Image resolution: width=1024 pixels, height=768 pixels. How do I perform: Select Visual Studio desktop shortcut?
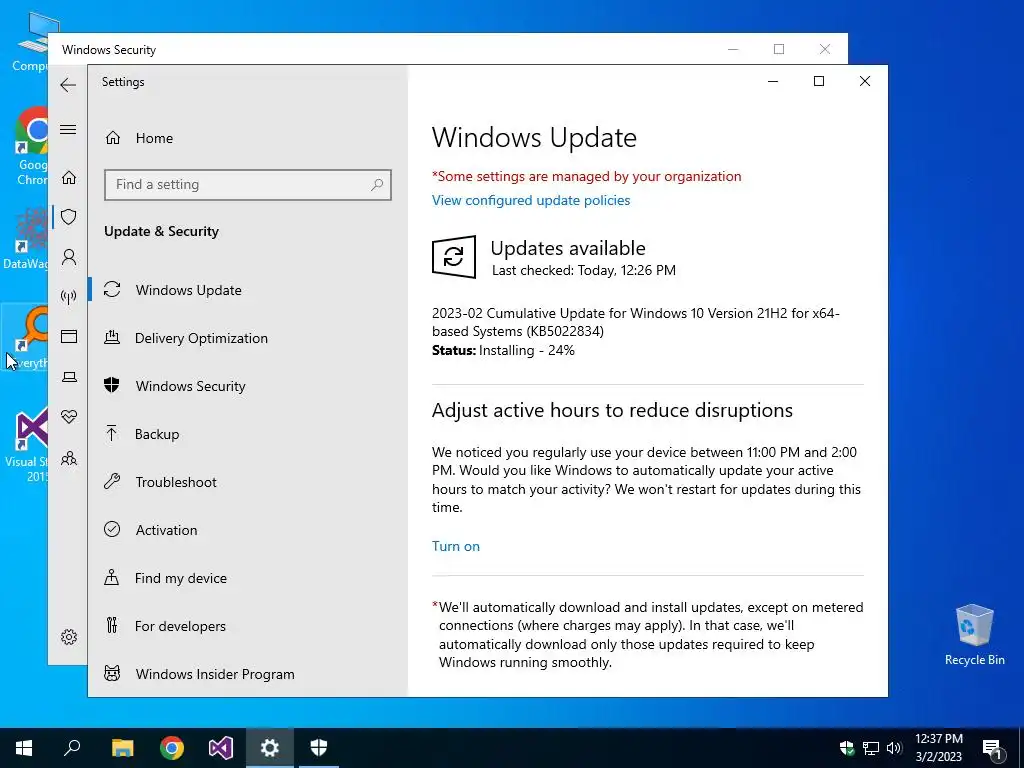point(27,445)
